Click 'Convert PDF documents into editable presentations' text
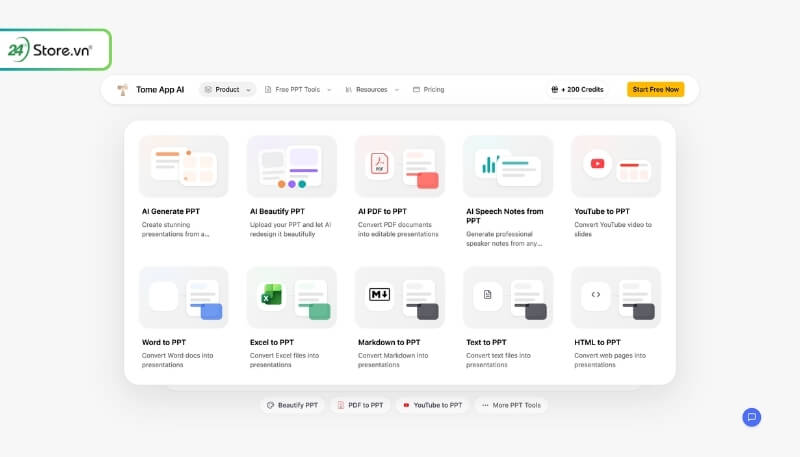This screenshot has height=457, width=800. [398, 229]
